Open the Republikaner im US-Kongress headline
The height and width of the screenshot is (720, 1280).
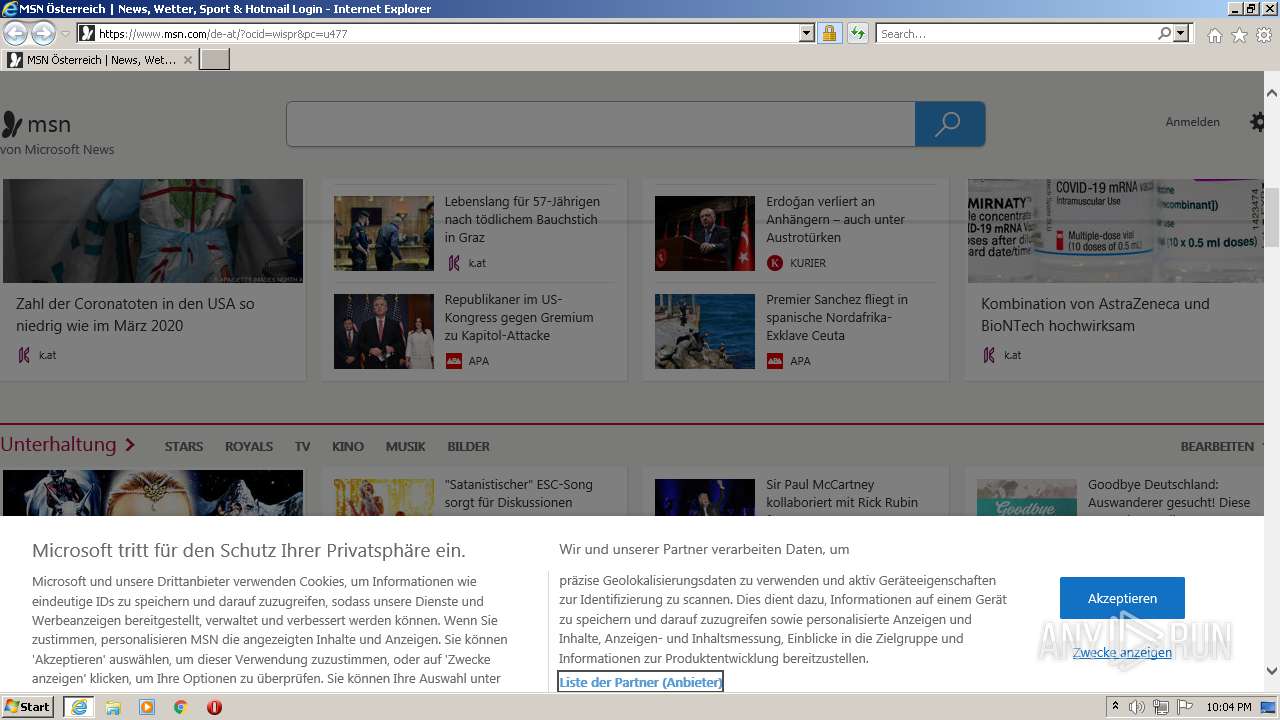(519, 317)
